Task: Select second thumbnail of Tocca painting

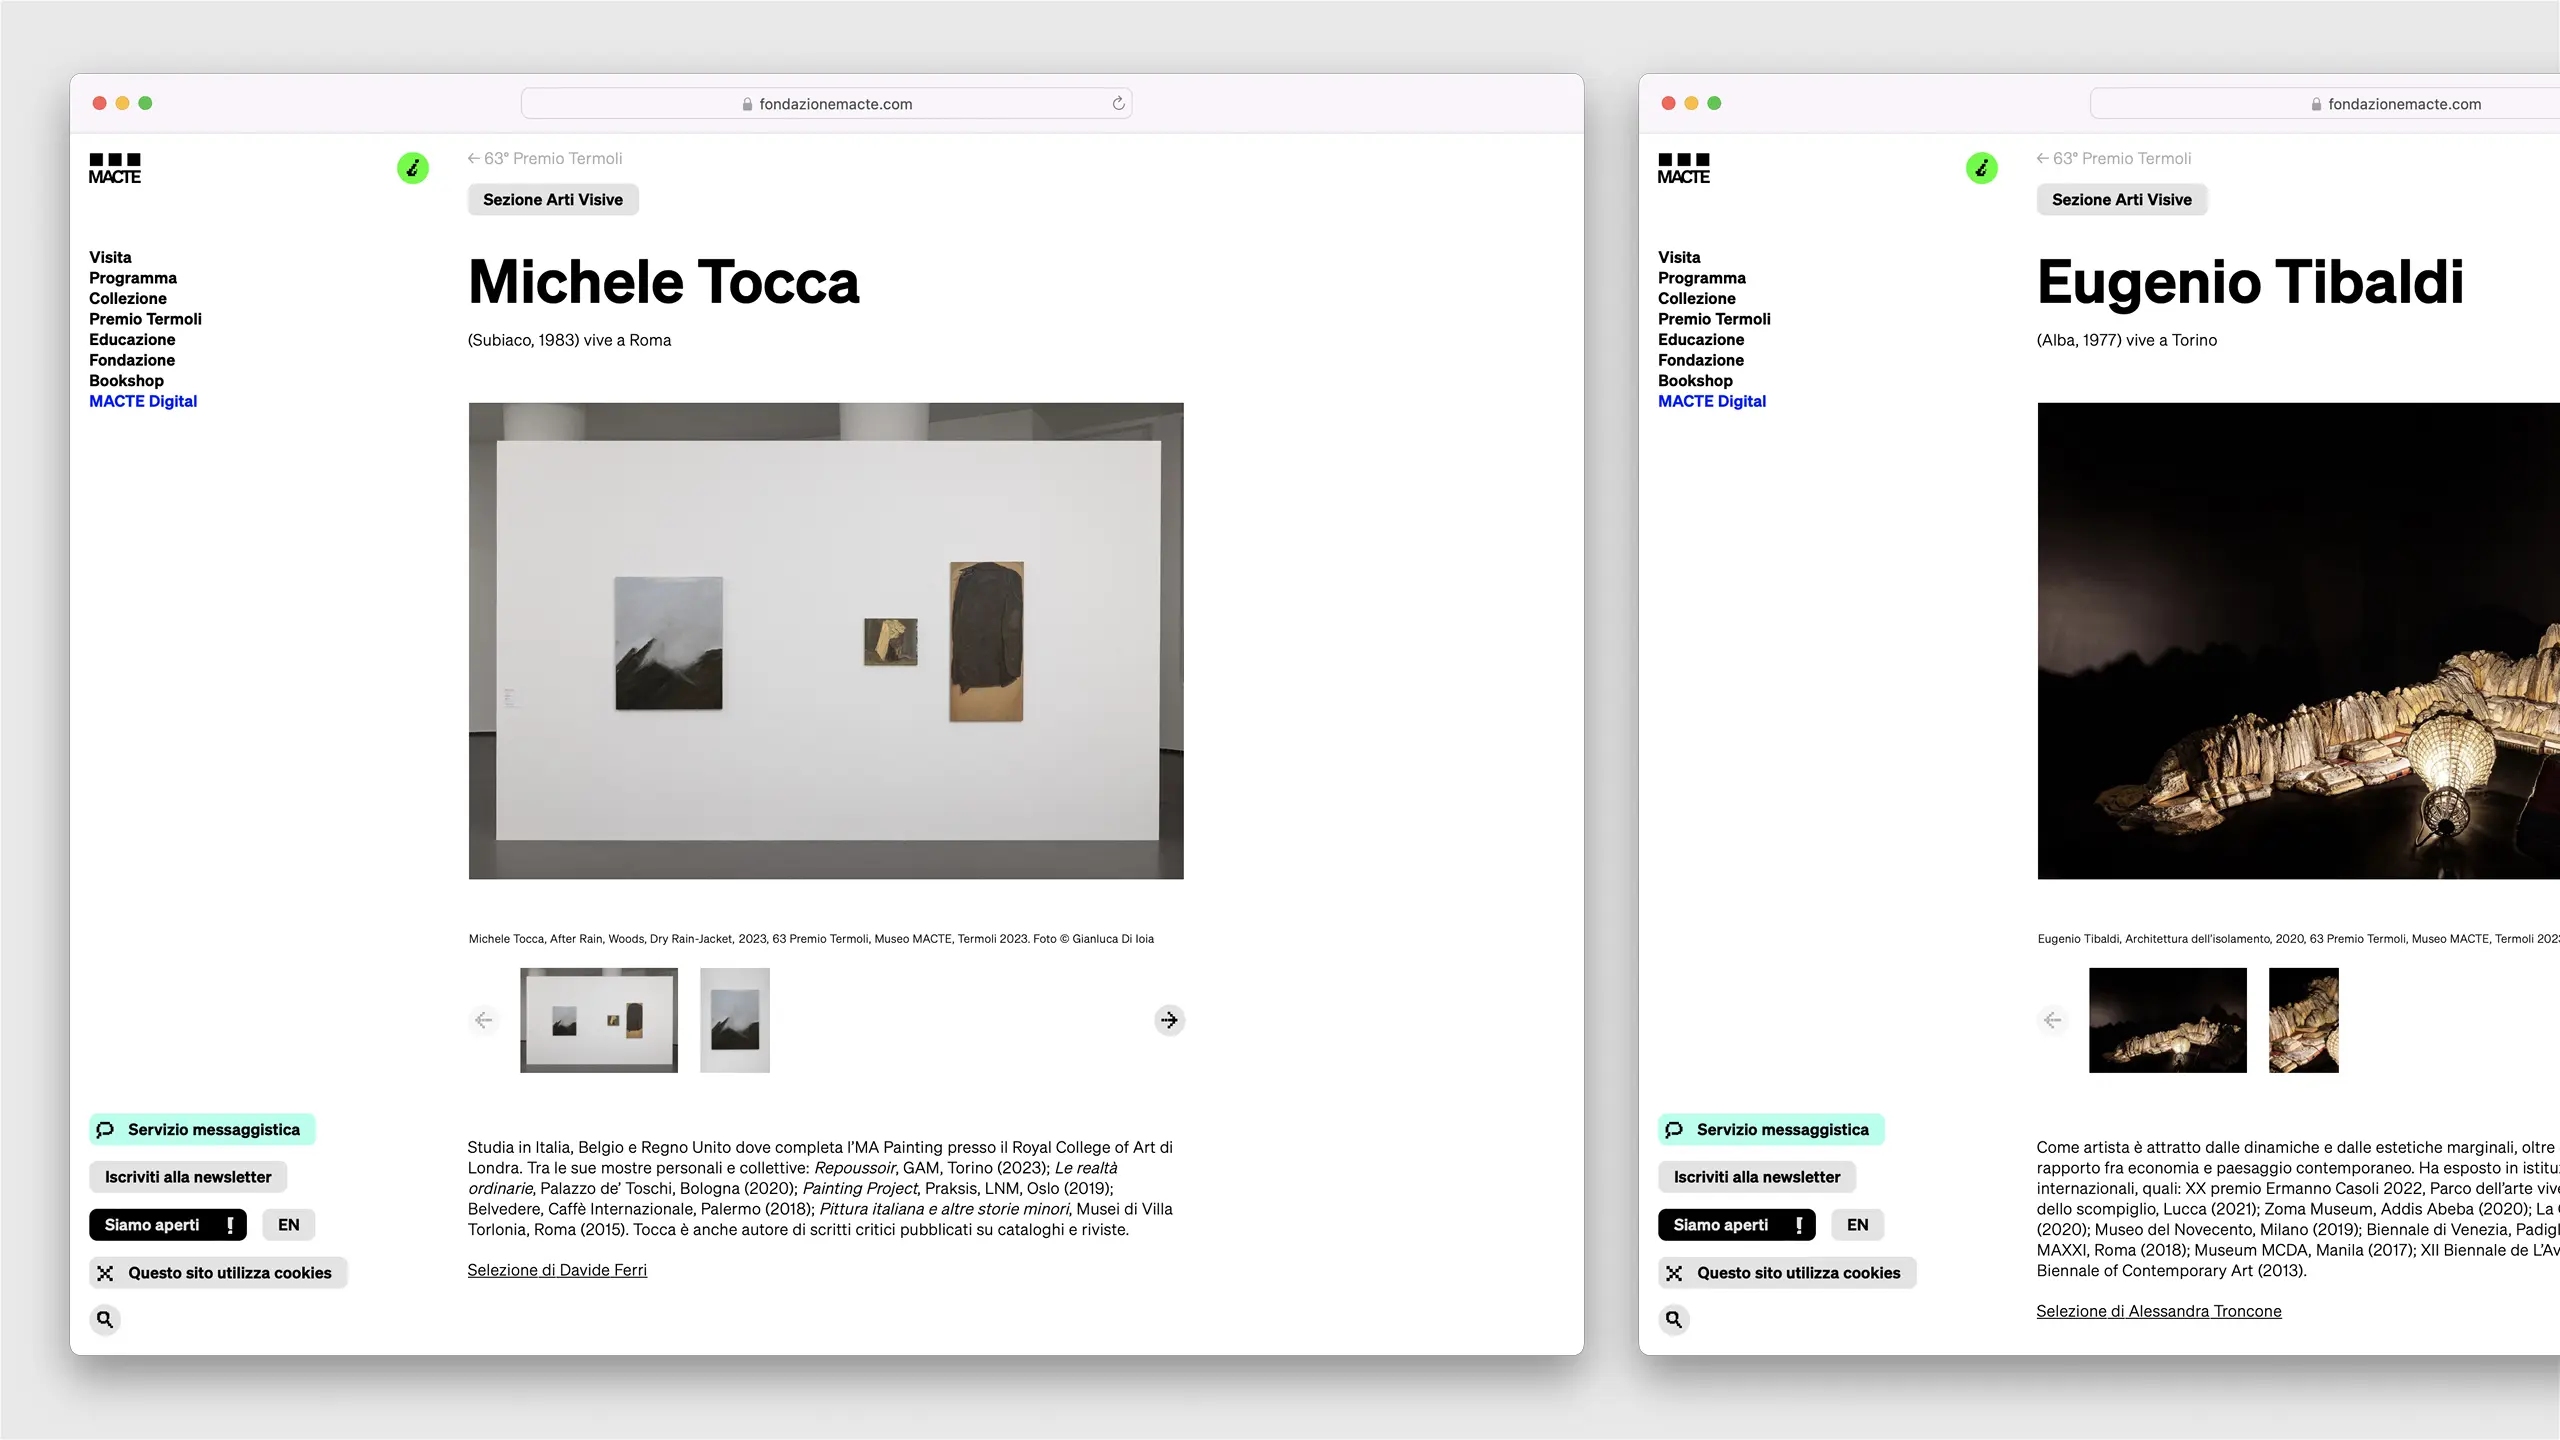Action: tap(735, 1020)
